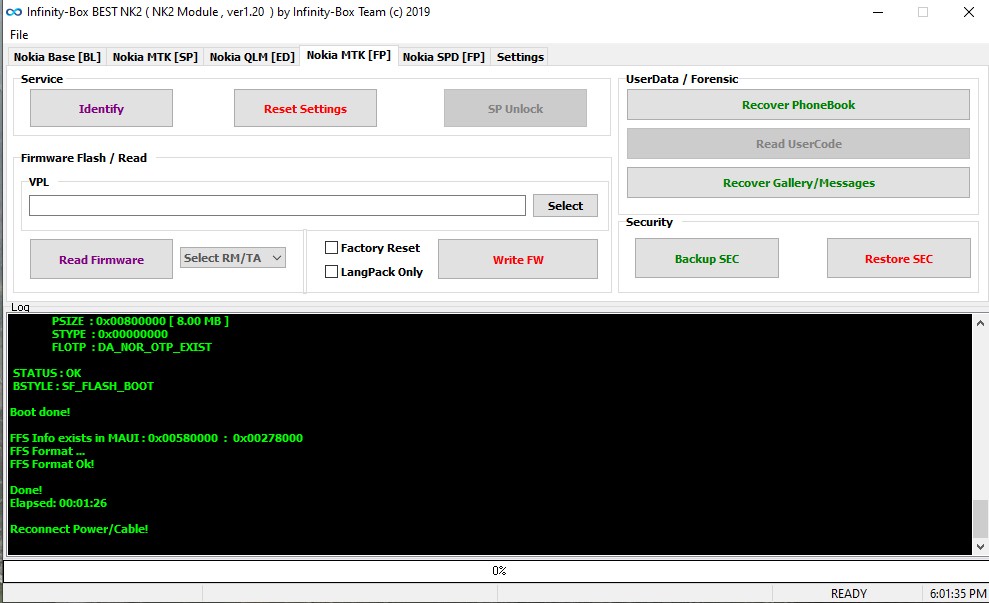Switch to Nokia Base [BL] tab
Image resolution: width=989 pixels, height=603 pixels.
(x=57, y=57)
